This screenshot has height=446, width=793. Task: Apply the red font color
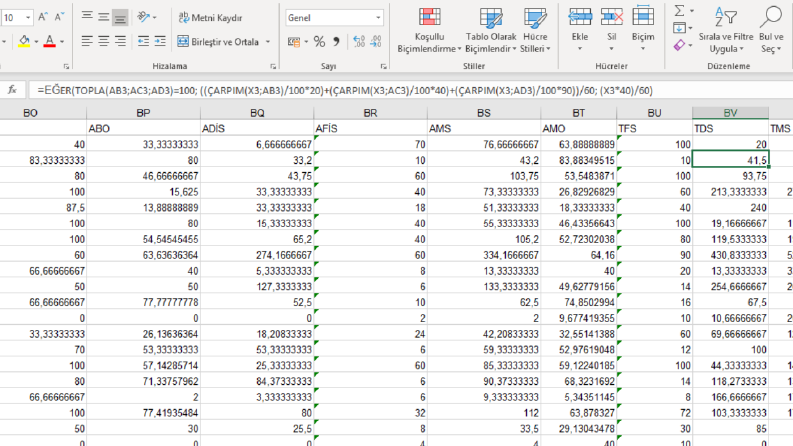click(x=49, y=41)
